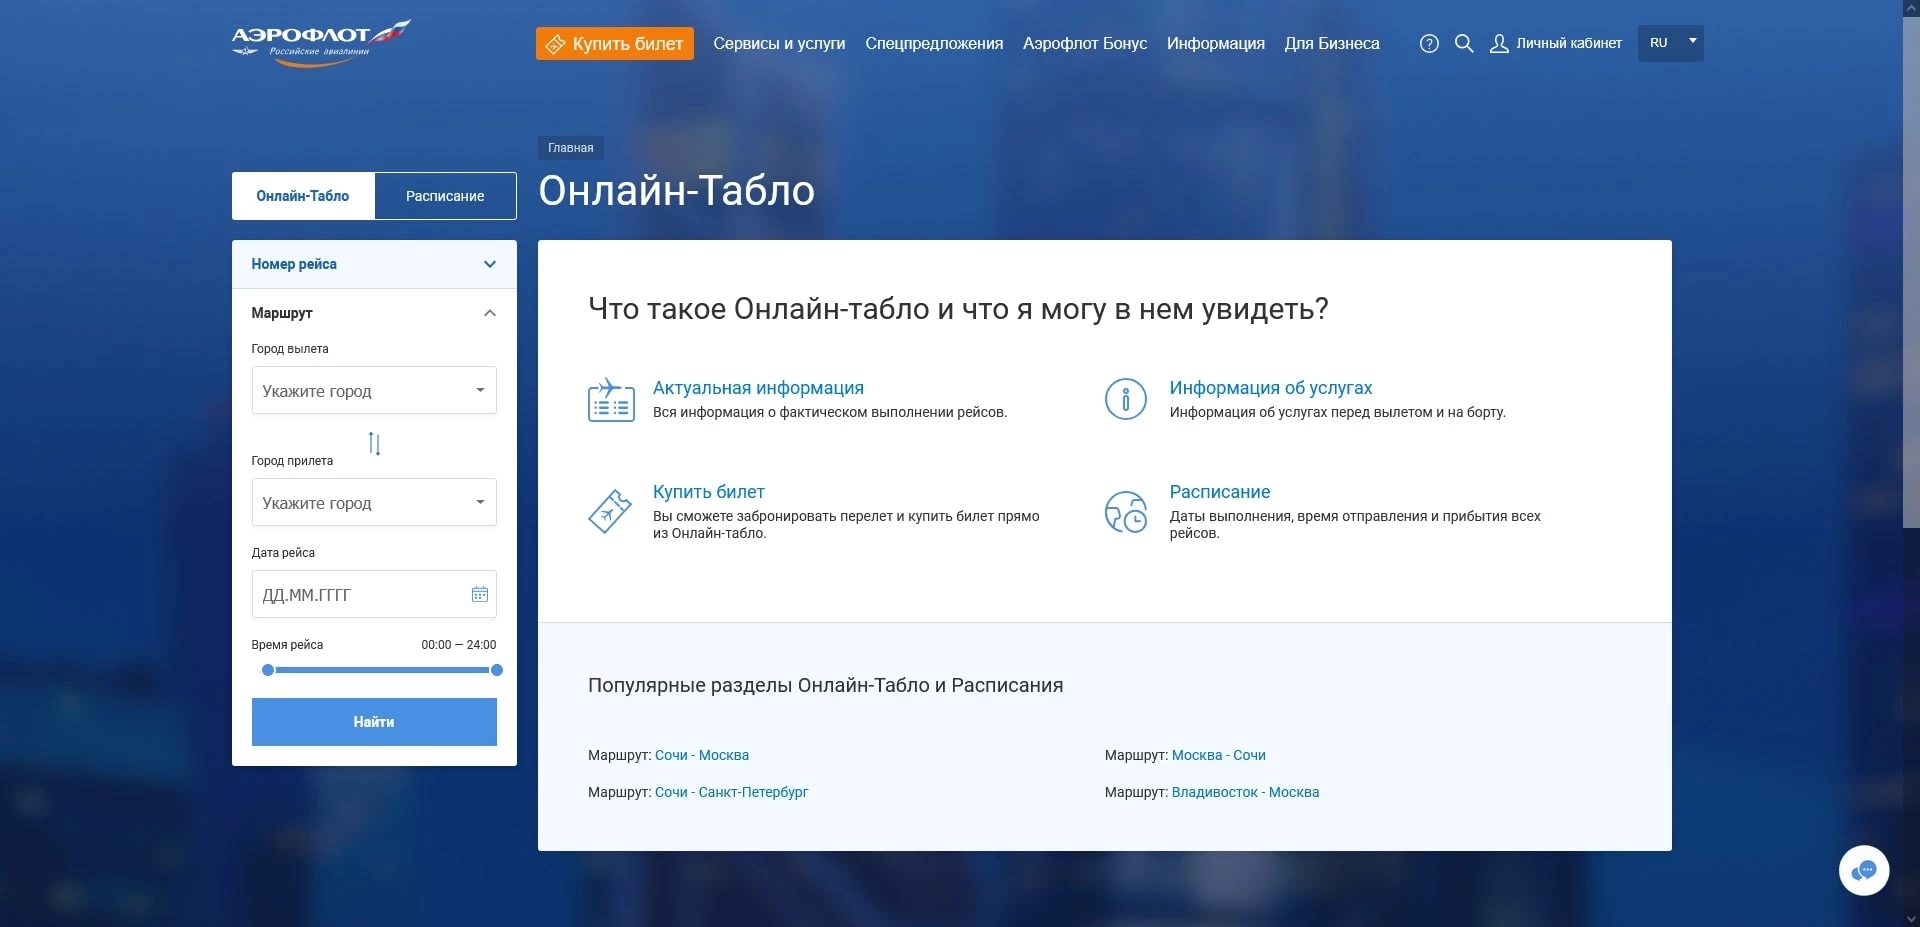
Task: Click the Дата рейса input field
Action: point(360,595)
